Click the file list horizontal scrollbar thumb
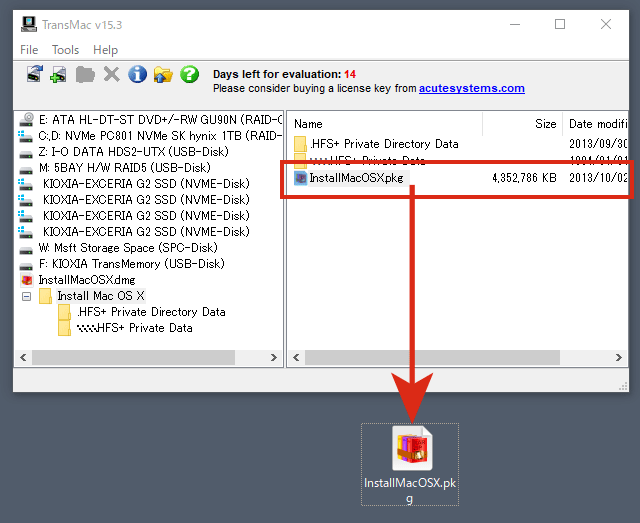This screenshot has height=523, width=640. 432,358
